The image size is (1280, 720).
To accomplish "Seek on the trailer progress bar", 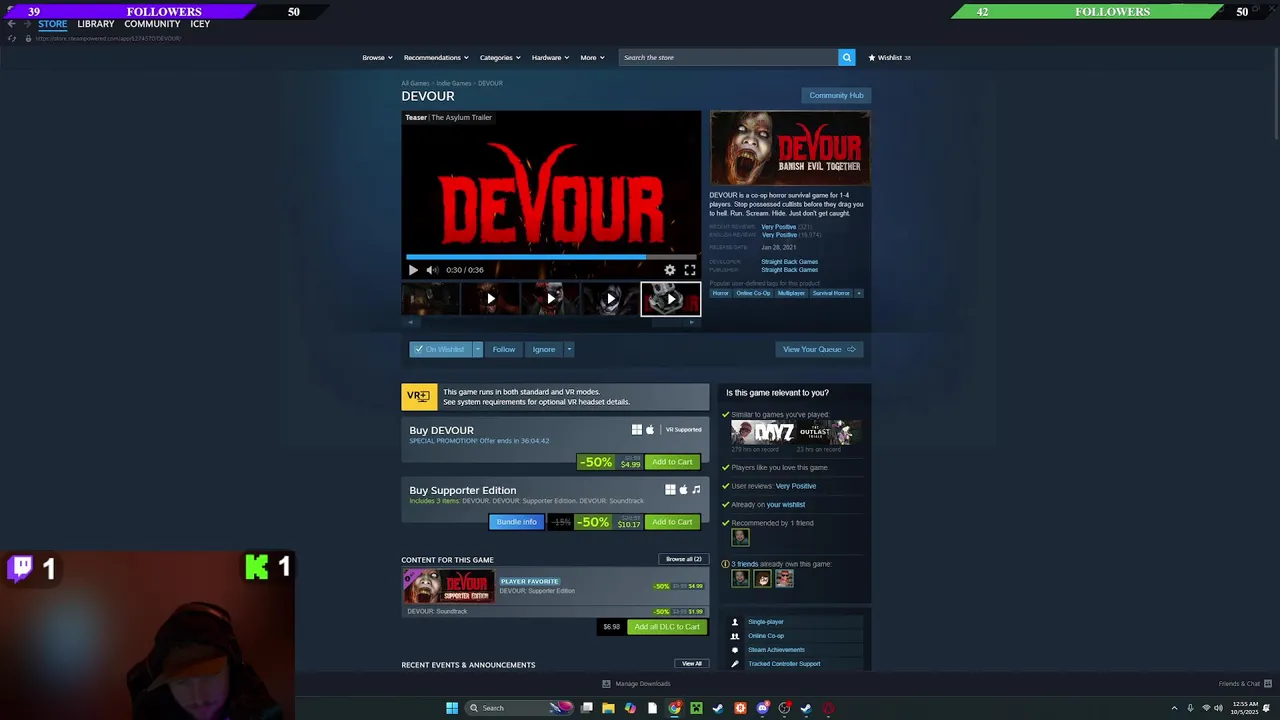I will click(551, 257).
